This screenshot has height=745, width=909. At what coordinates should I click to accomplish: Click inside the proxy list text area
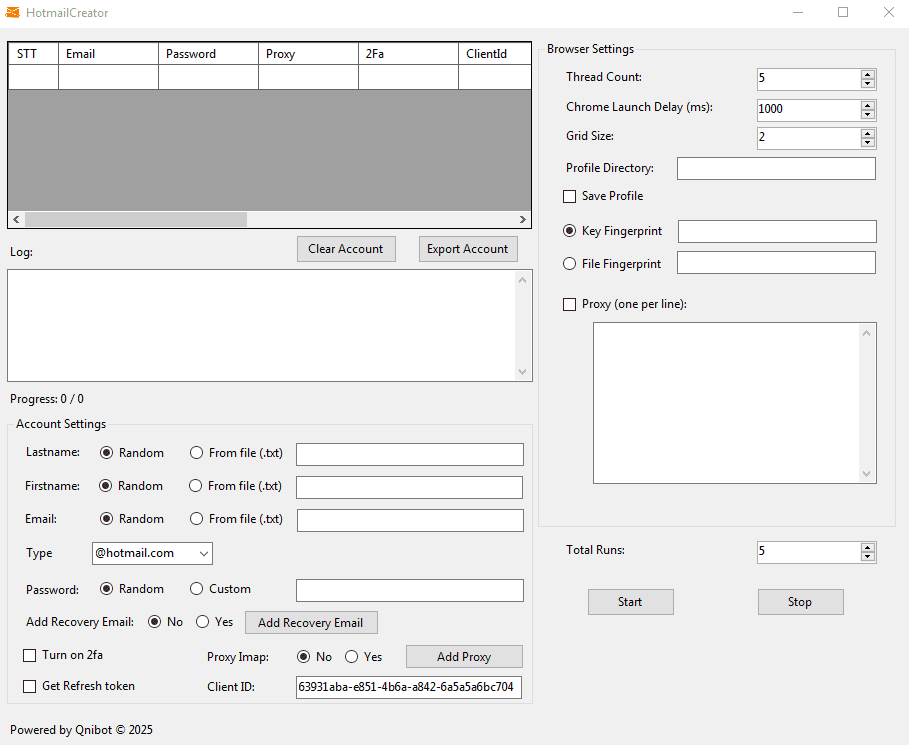726,403
